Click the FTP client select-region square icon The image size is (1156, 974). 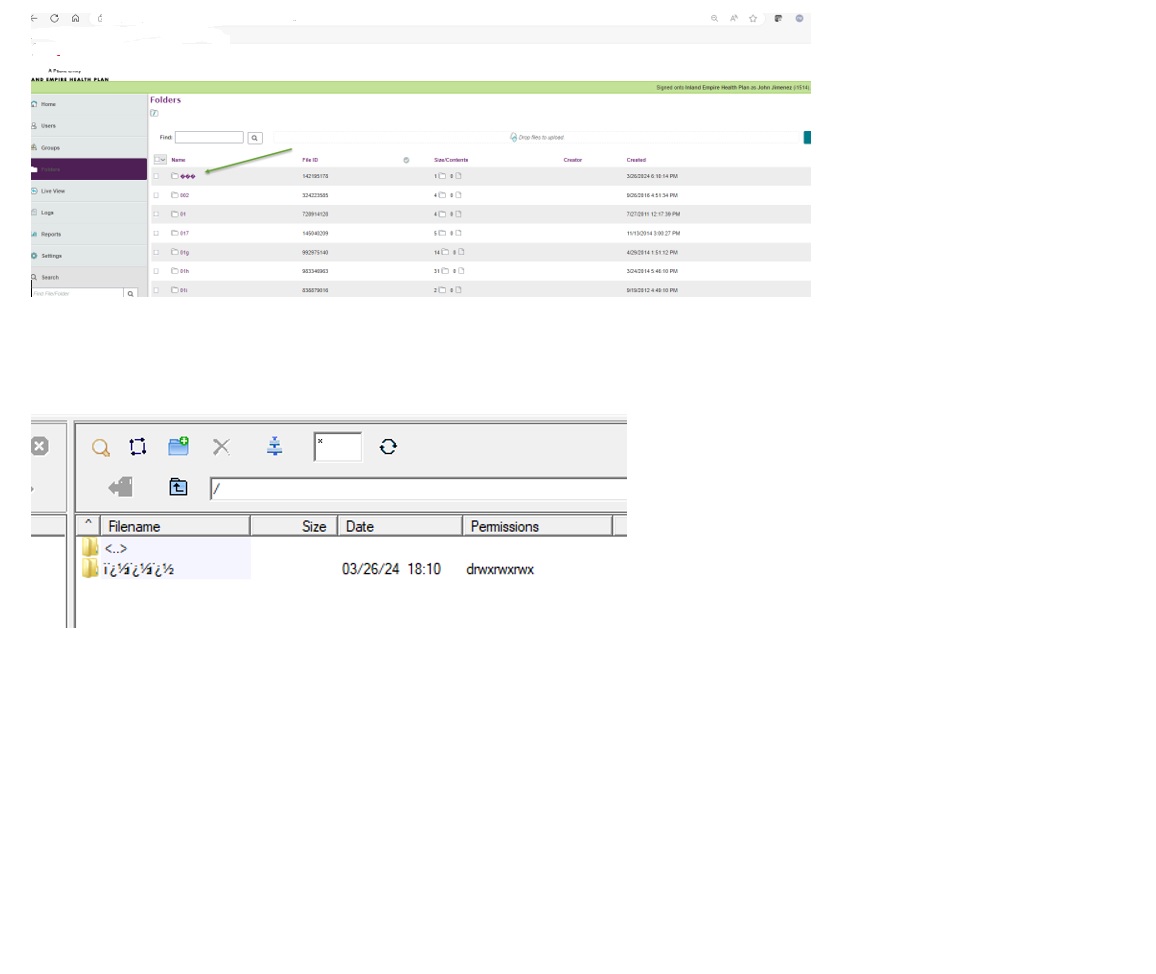coord(138,446)
